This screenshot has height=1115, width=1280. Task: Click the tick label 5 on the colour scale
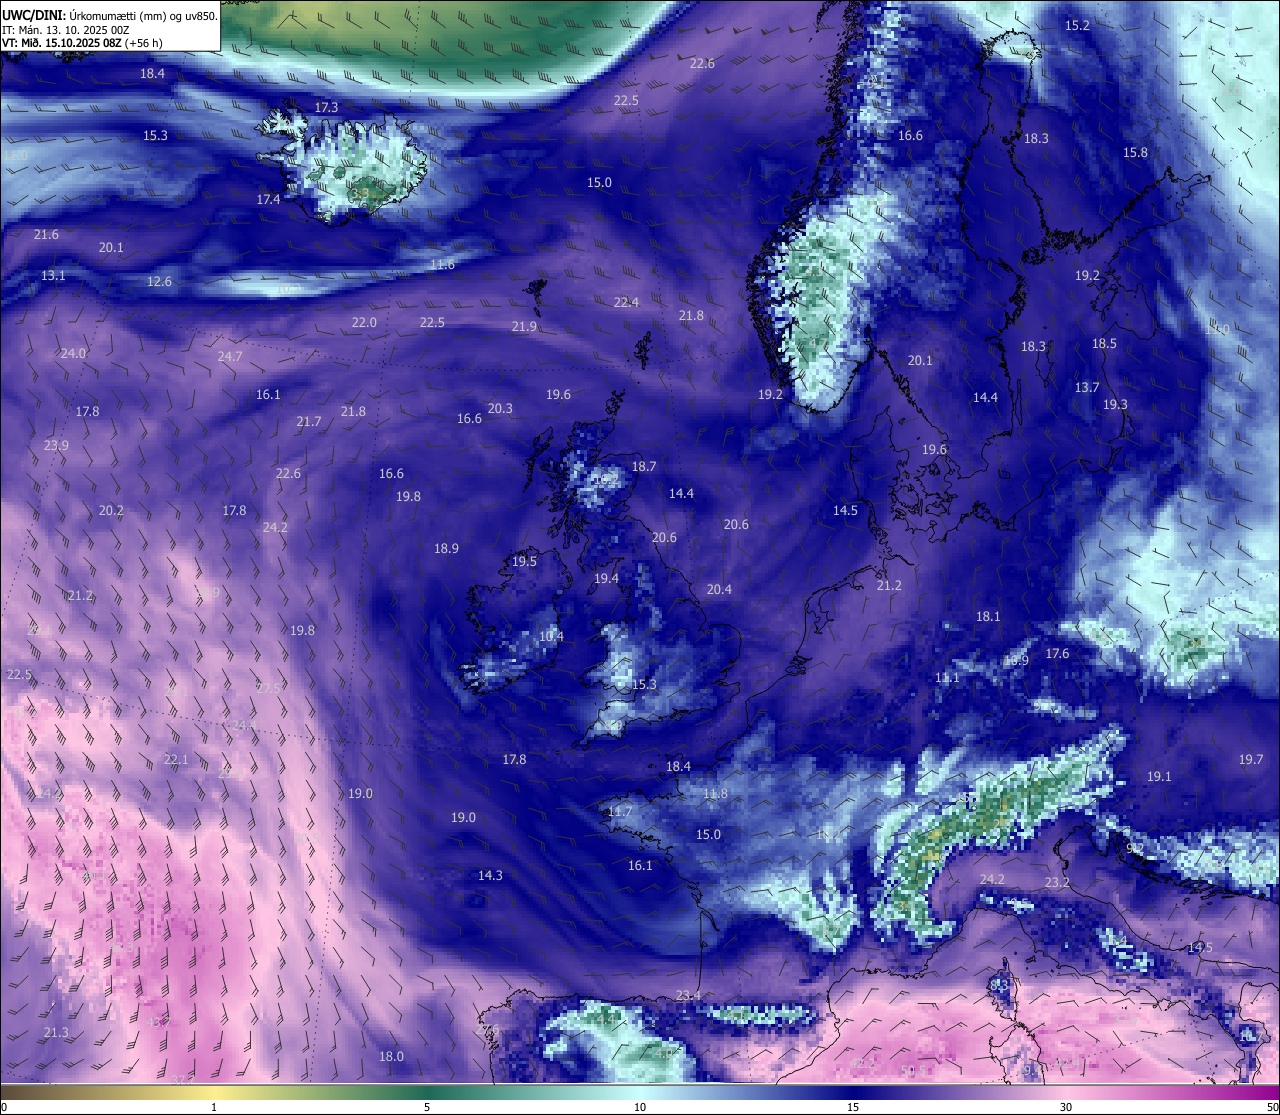[x=427, y=1107]
